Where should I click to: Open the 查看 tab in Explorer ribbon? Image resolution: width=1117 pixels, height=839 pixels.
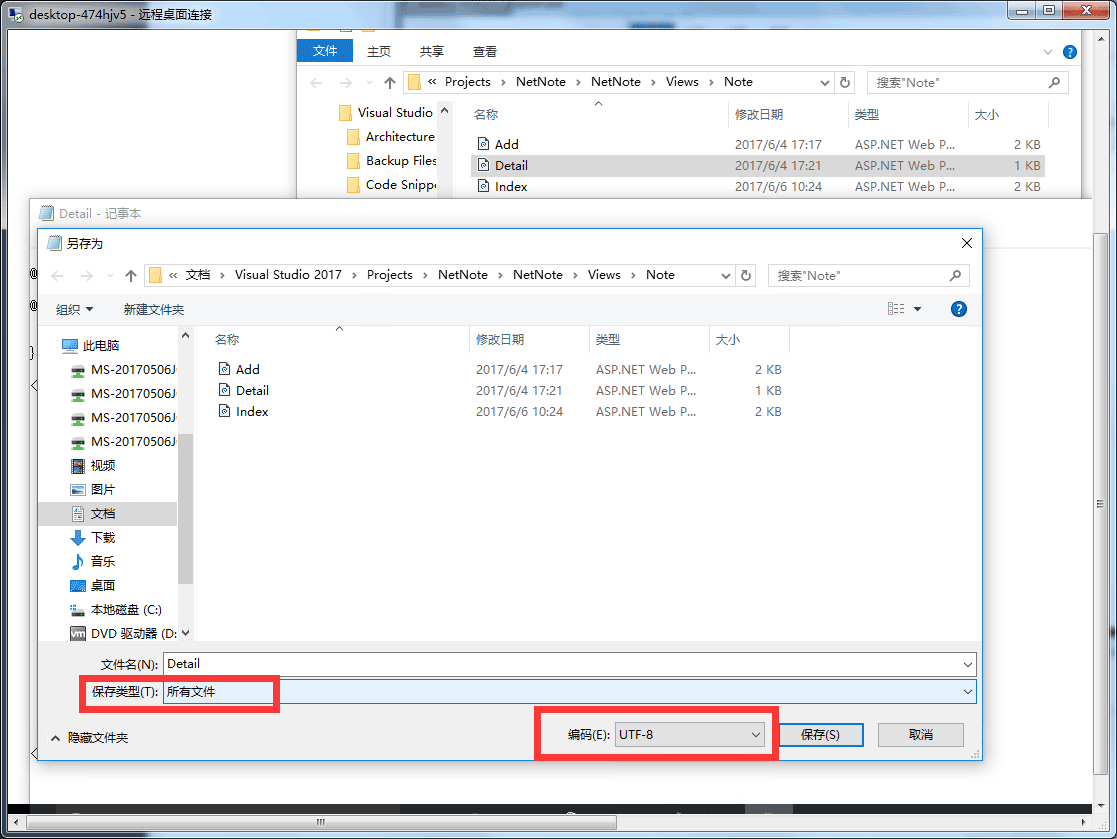tap(485, 51)
